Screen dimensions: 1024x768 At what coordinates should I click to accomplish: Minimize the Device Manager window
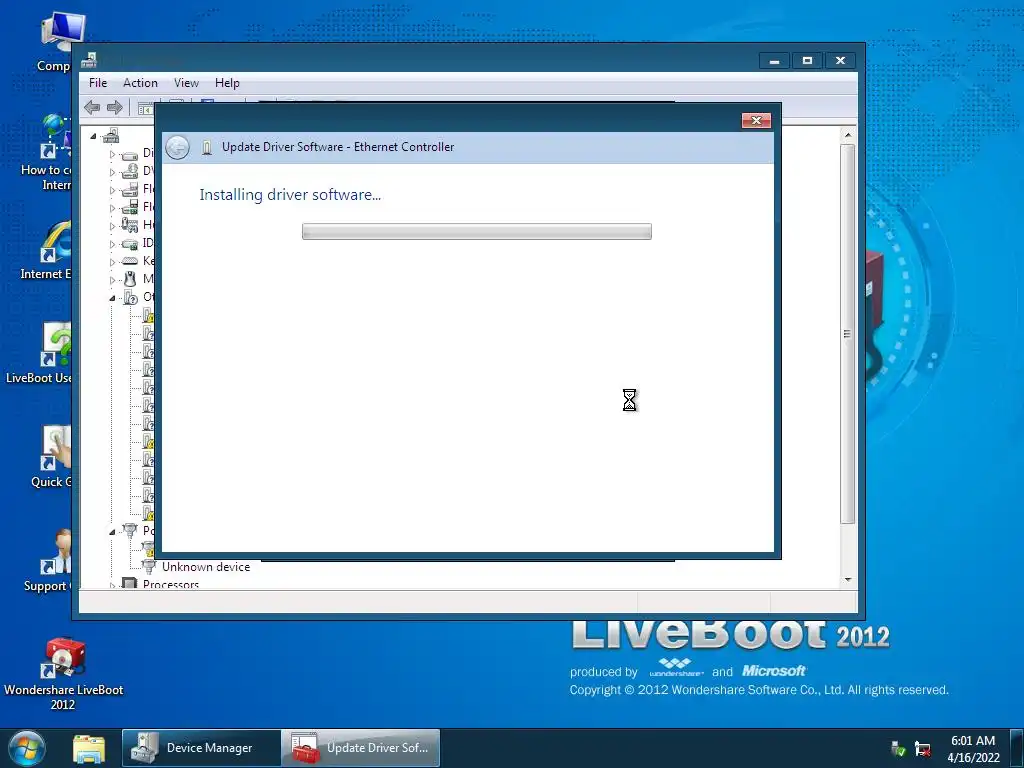click(x=775, y=61)
